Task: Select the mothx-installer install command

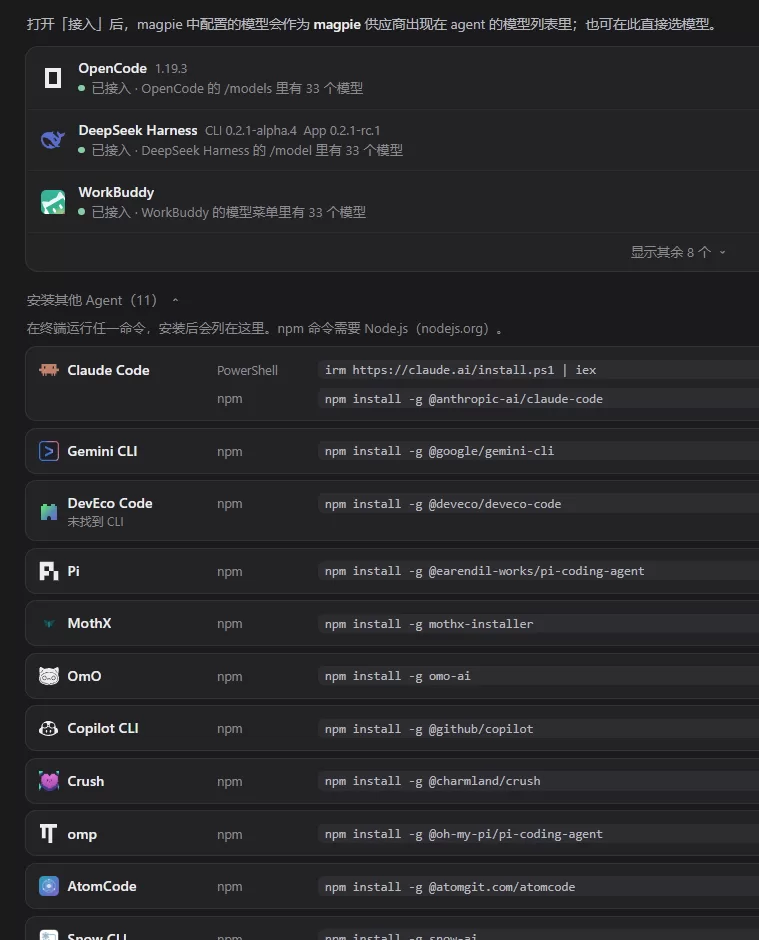Action: [538, 623]
